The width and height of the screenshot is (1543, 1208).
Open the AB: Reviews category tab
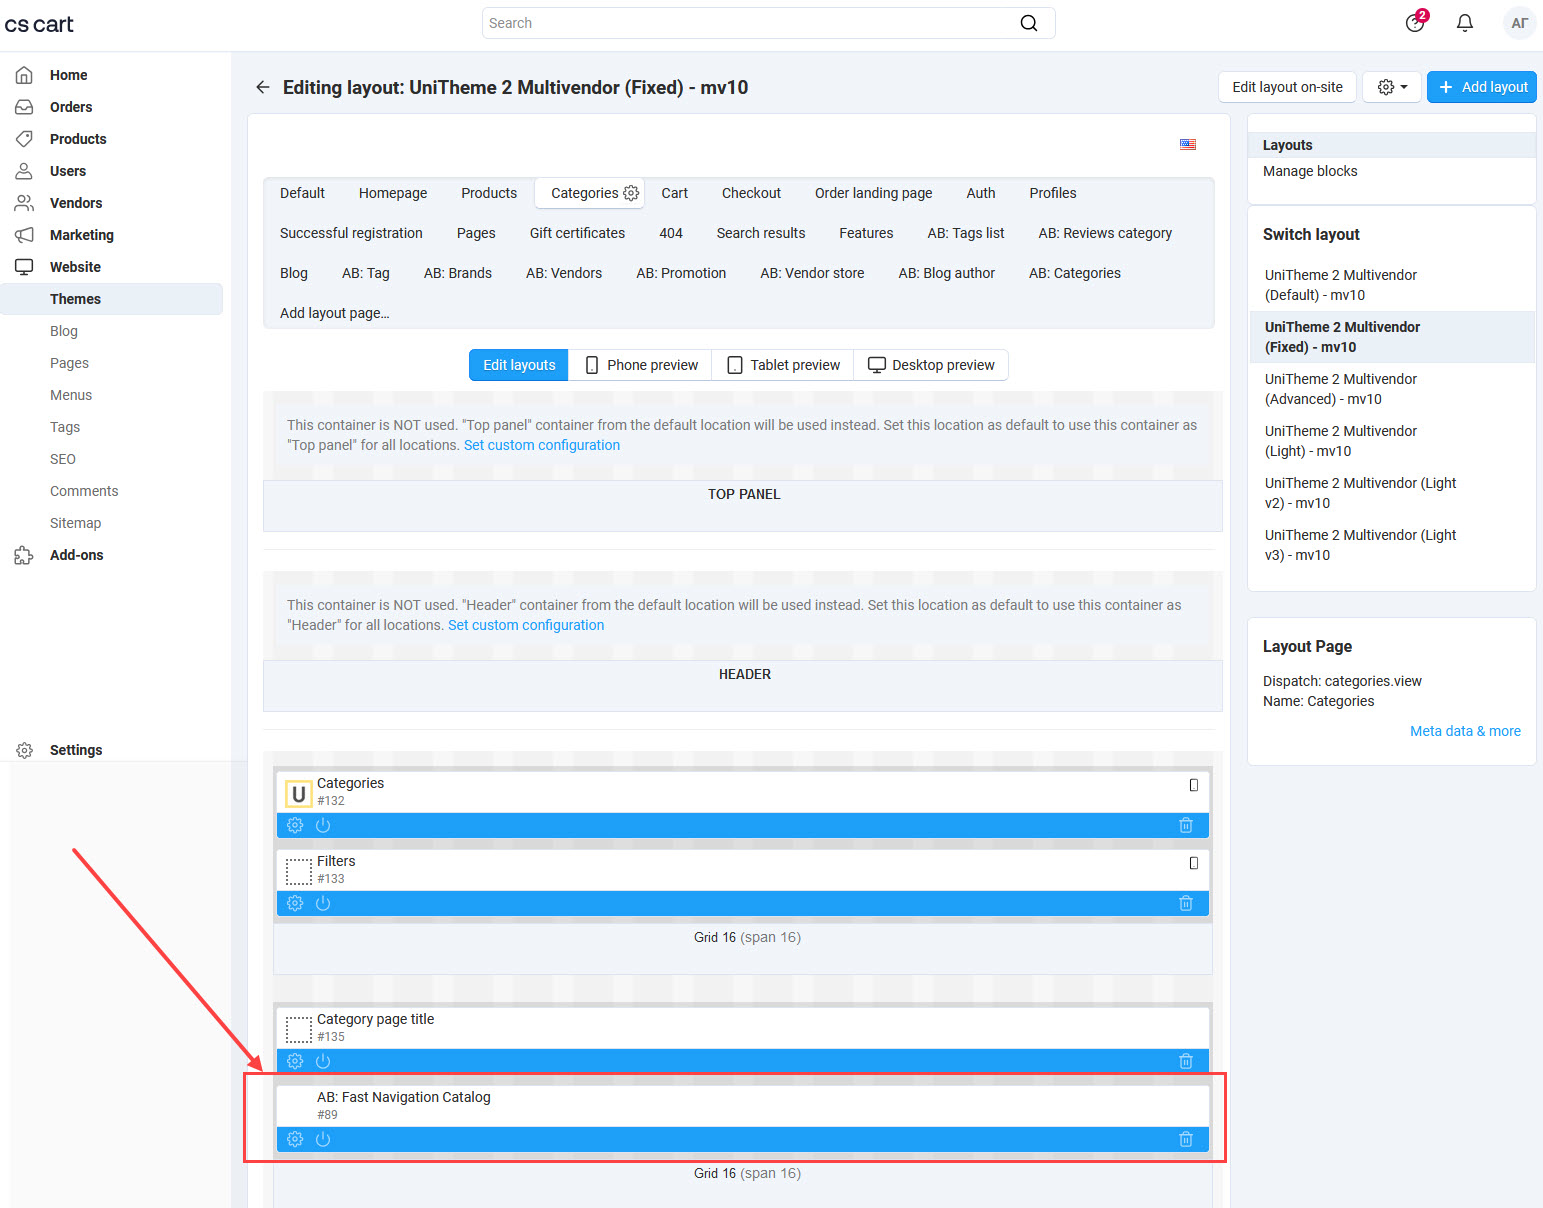click(x=1105, y=233)
